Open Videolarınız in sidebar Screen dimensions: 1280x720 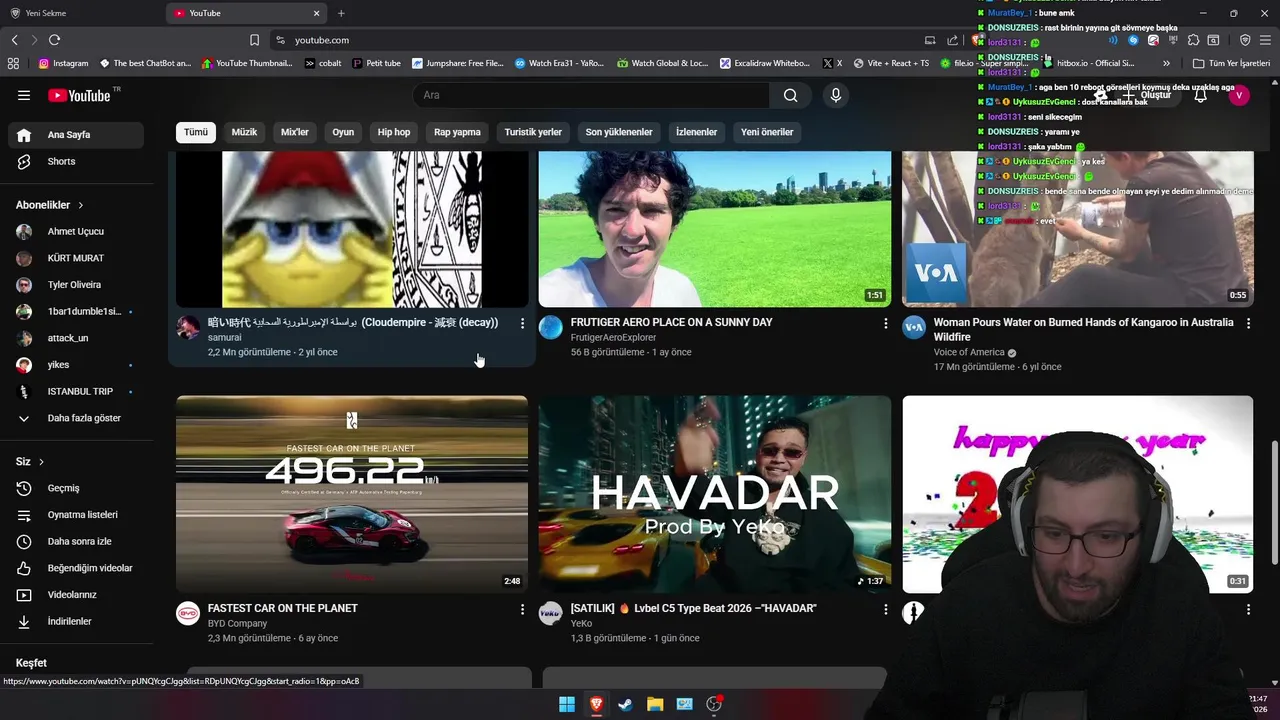coord(76,595)
